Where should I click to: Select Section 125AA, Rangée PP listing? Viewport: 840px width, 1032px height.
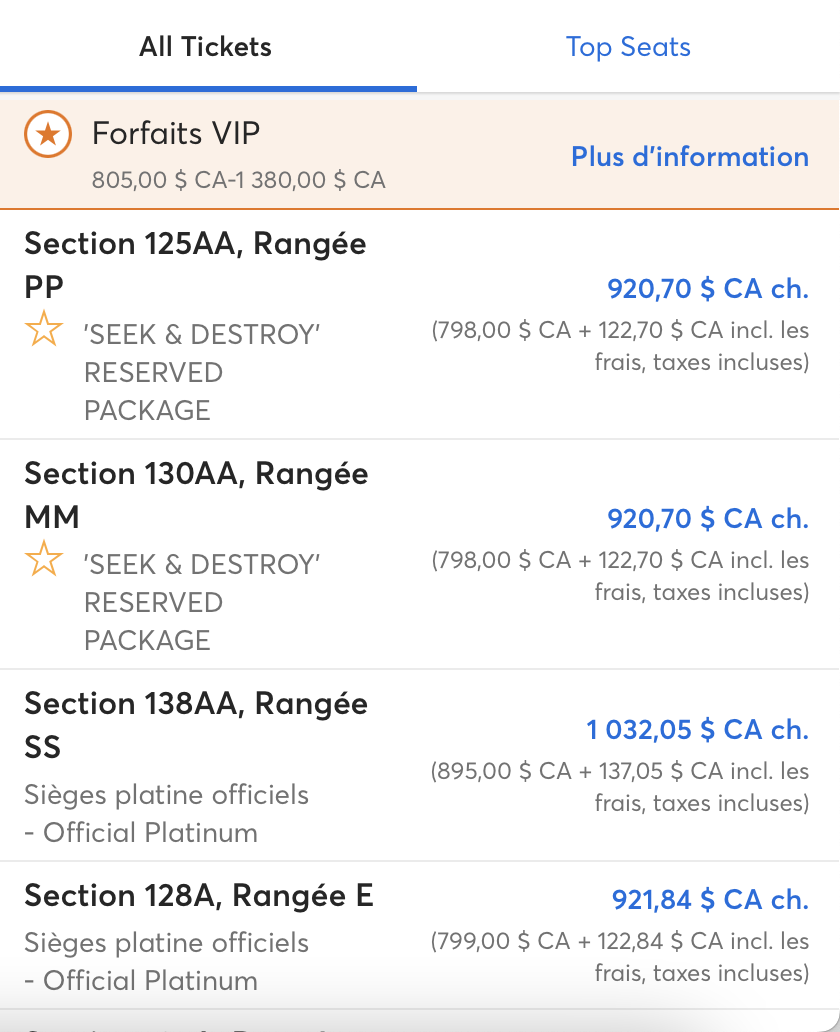point(419,324)
